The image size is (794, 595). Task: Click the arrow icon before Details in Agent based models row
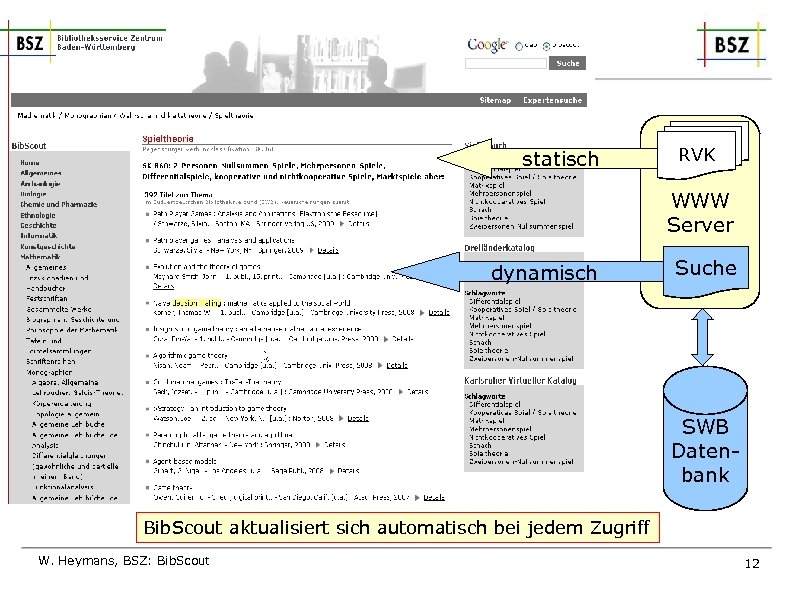(332, 470)
